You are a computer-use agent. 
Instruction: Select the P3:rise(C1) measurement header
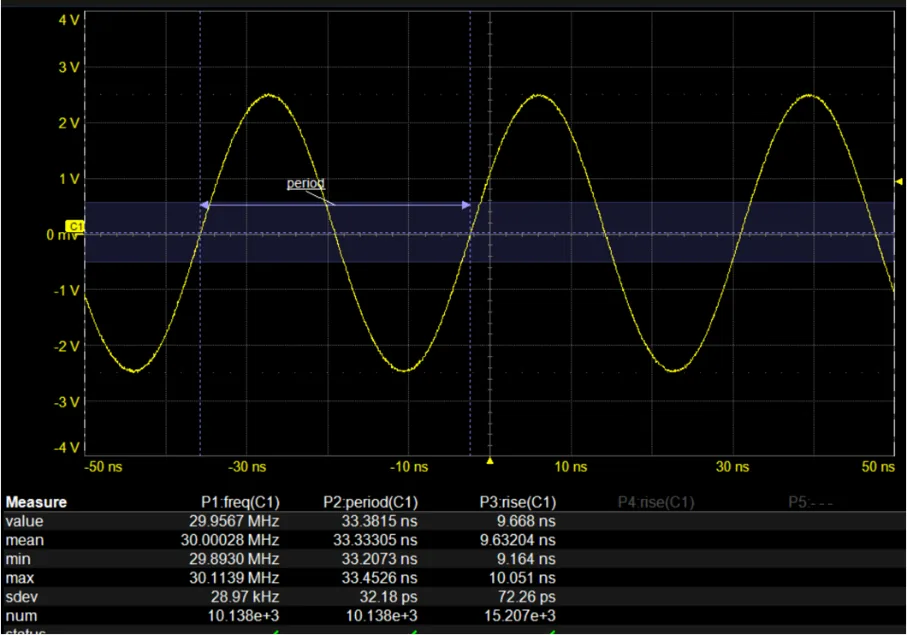(x=518, y=502)
